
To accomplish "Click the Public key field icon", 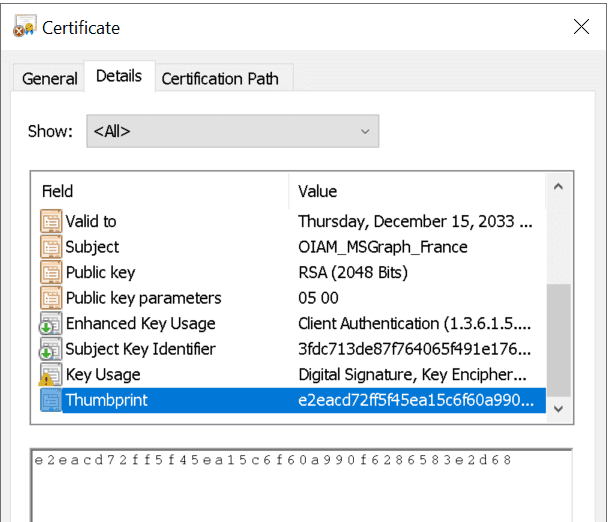I will [50, 273].
